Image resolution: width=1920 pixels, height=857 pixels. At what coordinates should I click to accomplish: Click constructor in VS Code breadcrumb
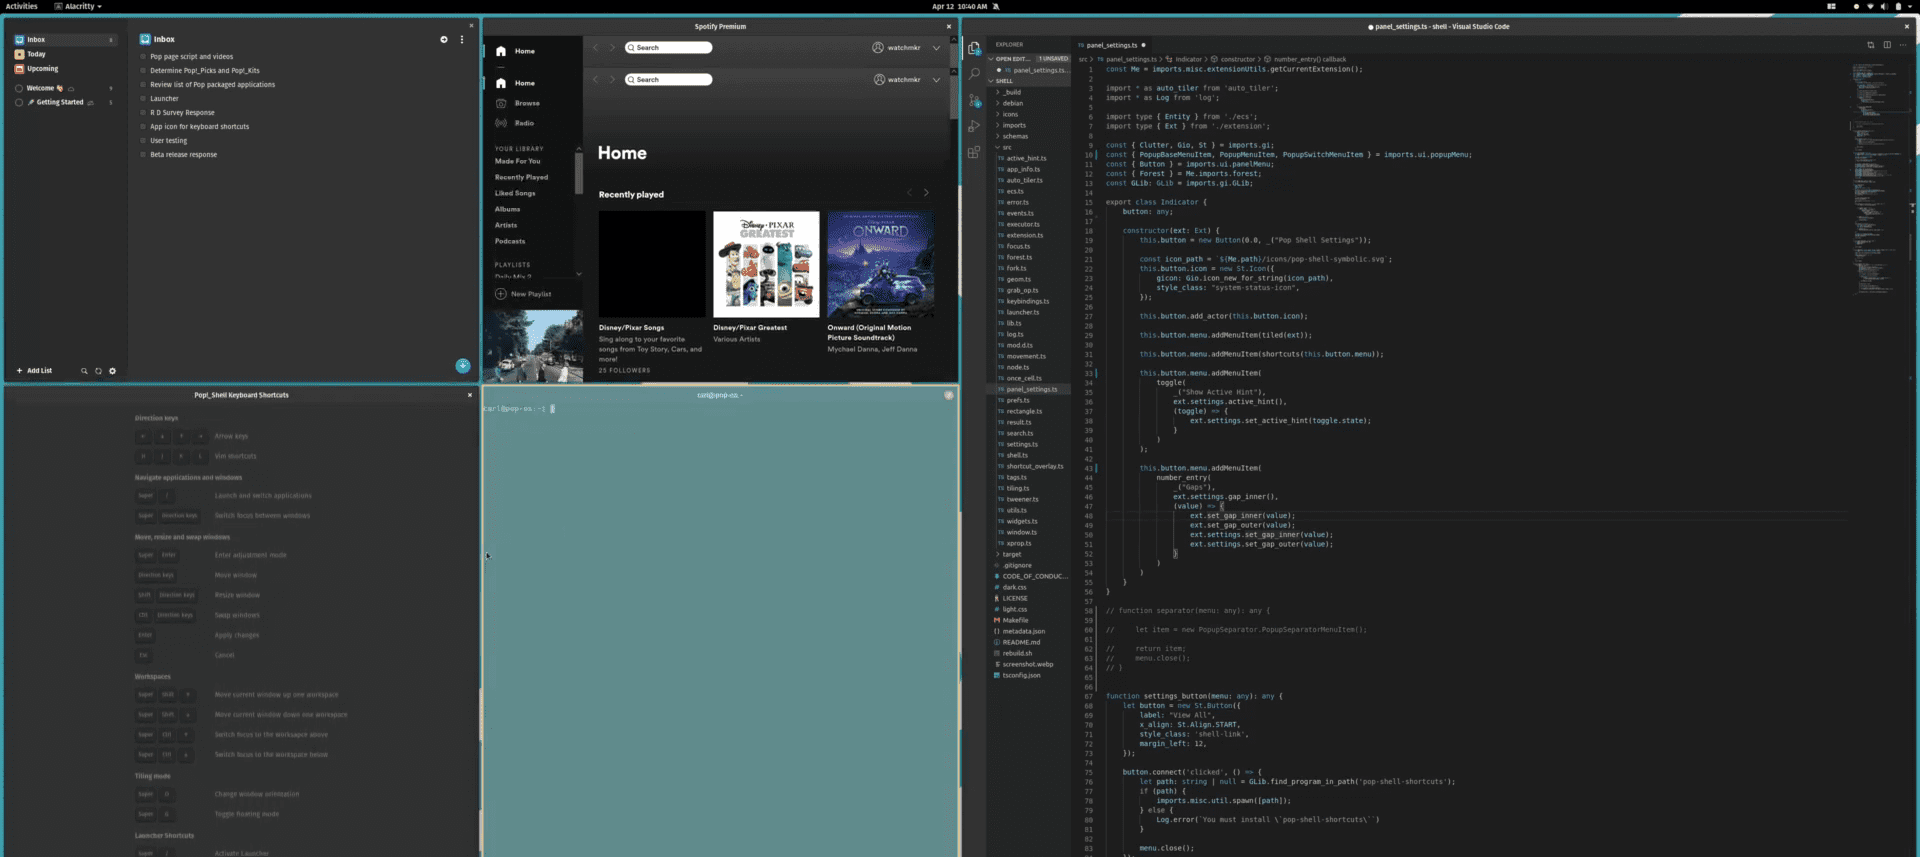point(1236,59)
